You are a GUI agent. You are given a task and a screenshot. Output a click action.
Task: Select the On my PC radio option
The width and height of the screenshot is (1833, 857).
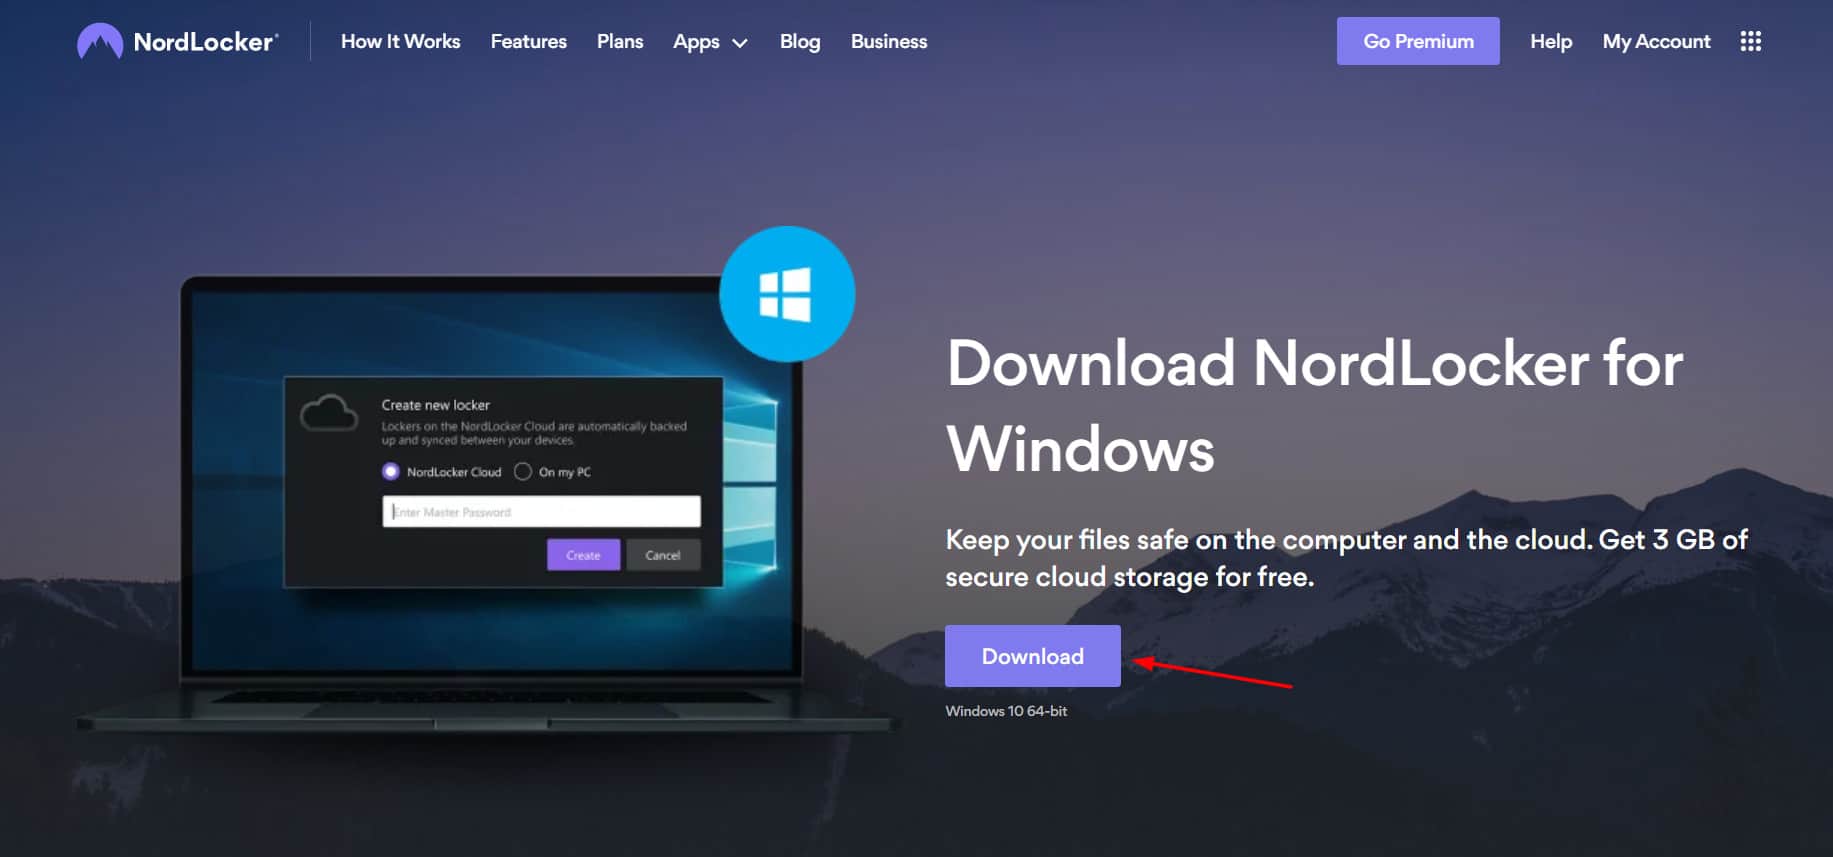pyautogui.click(x=523, y=471)
